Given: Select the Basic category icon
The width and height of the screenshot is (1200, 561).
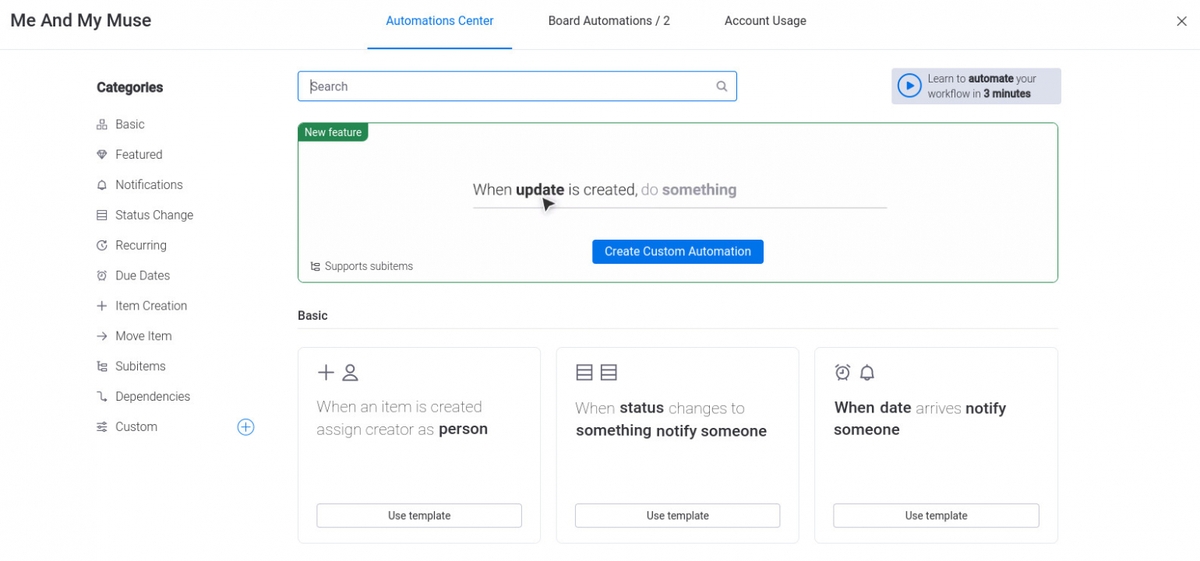Looking at the screenshot, I should point(101,125).
